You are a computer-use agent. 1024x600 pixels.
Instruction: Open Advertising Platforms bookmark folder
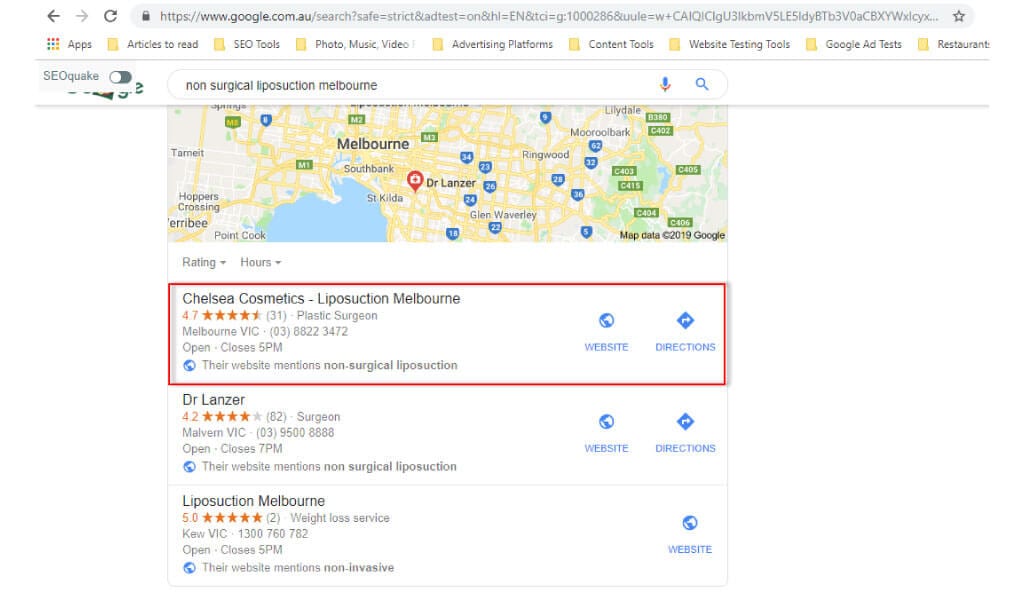pyautogui.click(x=492, y=44)
